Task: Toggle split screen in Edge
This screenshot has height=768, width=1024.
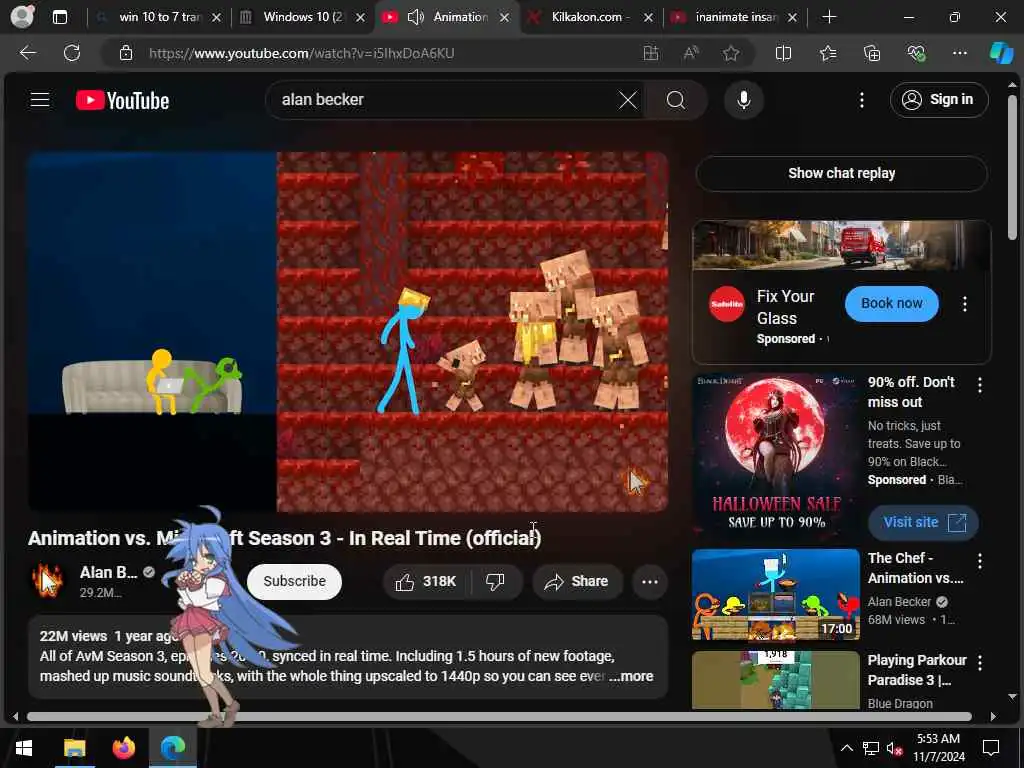Action: point(783,53)
